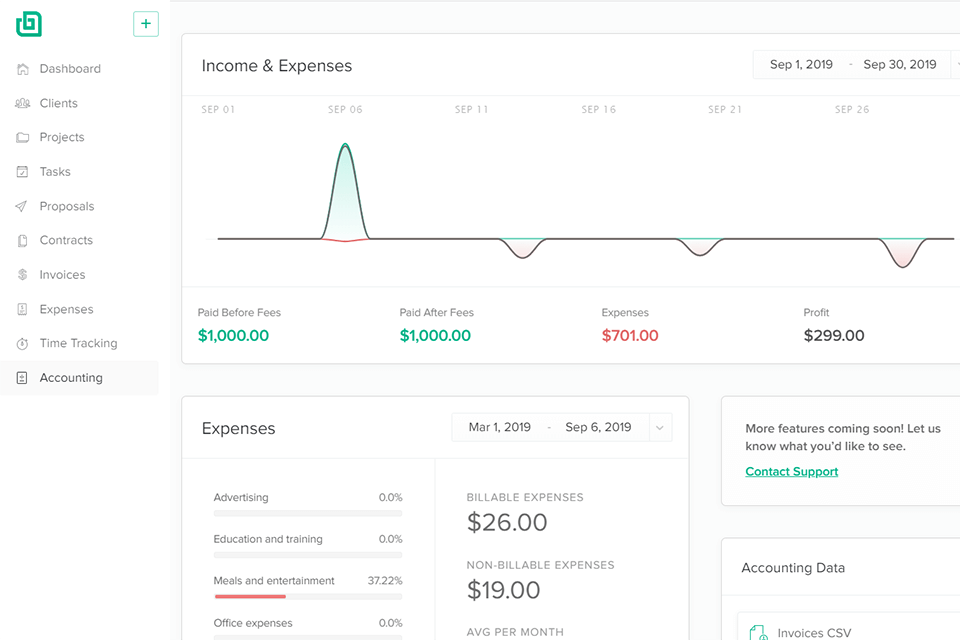Viewport: 960px width, 640px height.
Task: Click the Time Tracking stopwatch icon
Action: pyautogui.click(x=23, y=344)
